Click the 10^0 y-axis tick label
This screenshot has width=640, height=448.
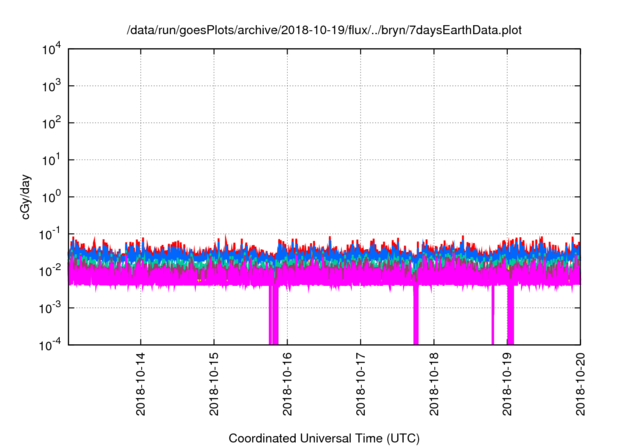[52, 197]
